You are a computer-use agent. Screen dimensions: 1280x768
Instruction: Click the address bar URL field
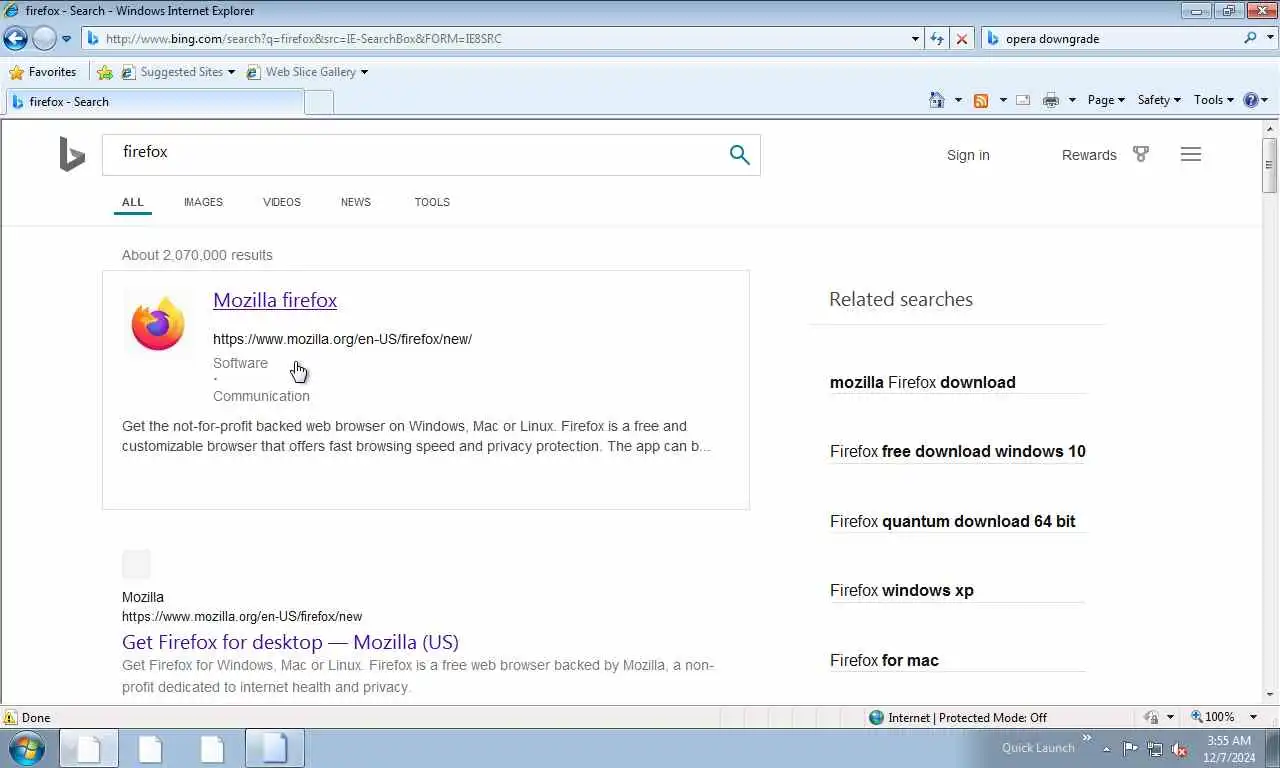click(x=495, y=39)
